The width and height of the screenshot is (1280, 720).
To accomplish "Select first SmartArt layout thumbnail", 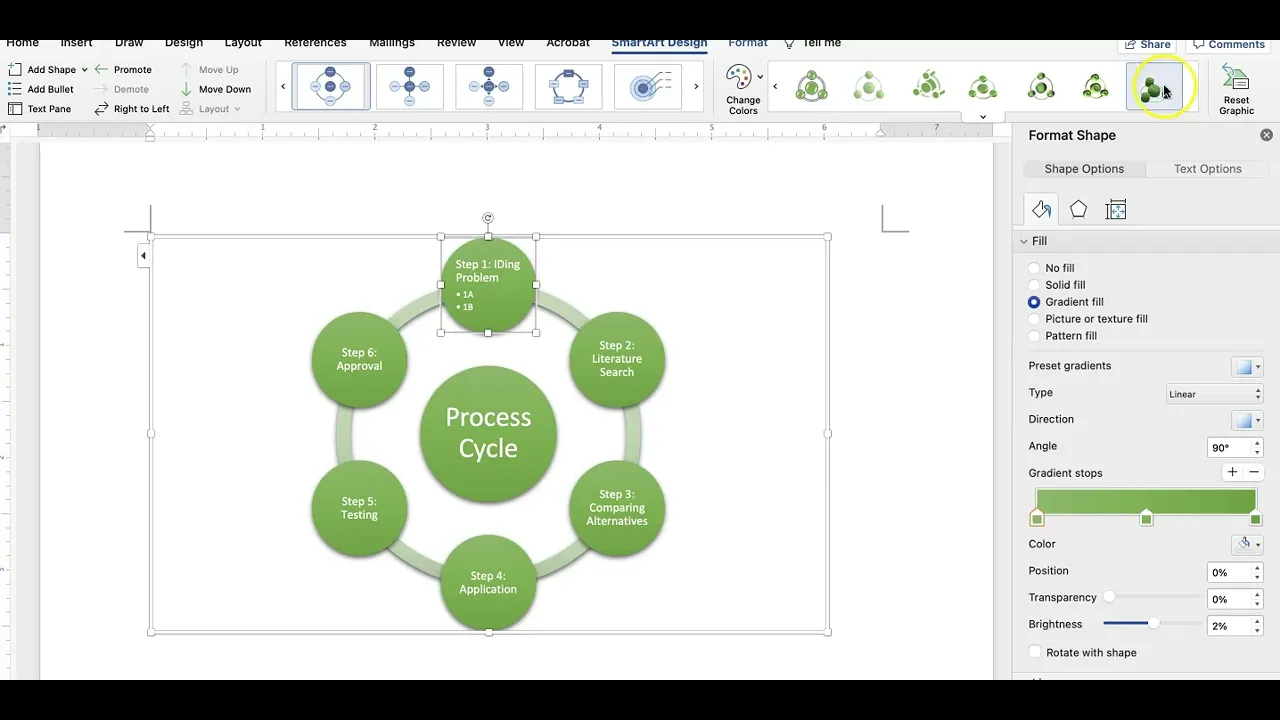I will [x=330, y=87].
